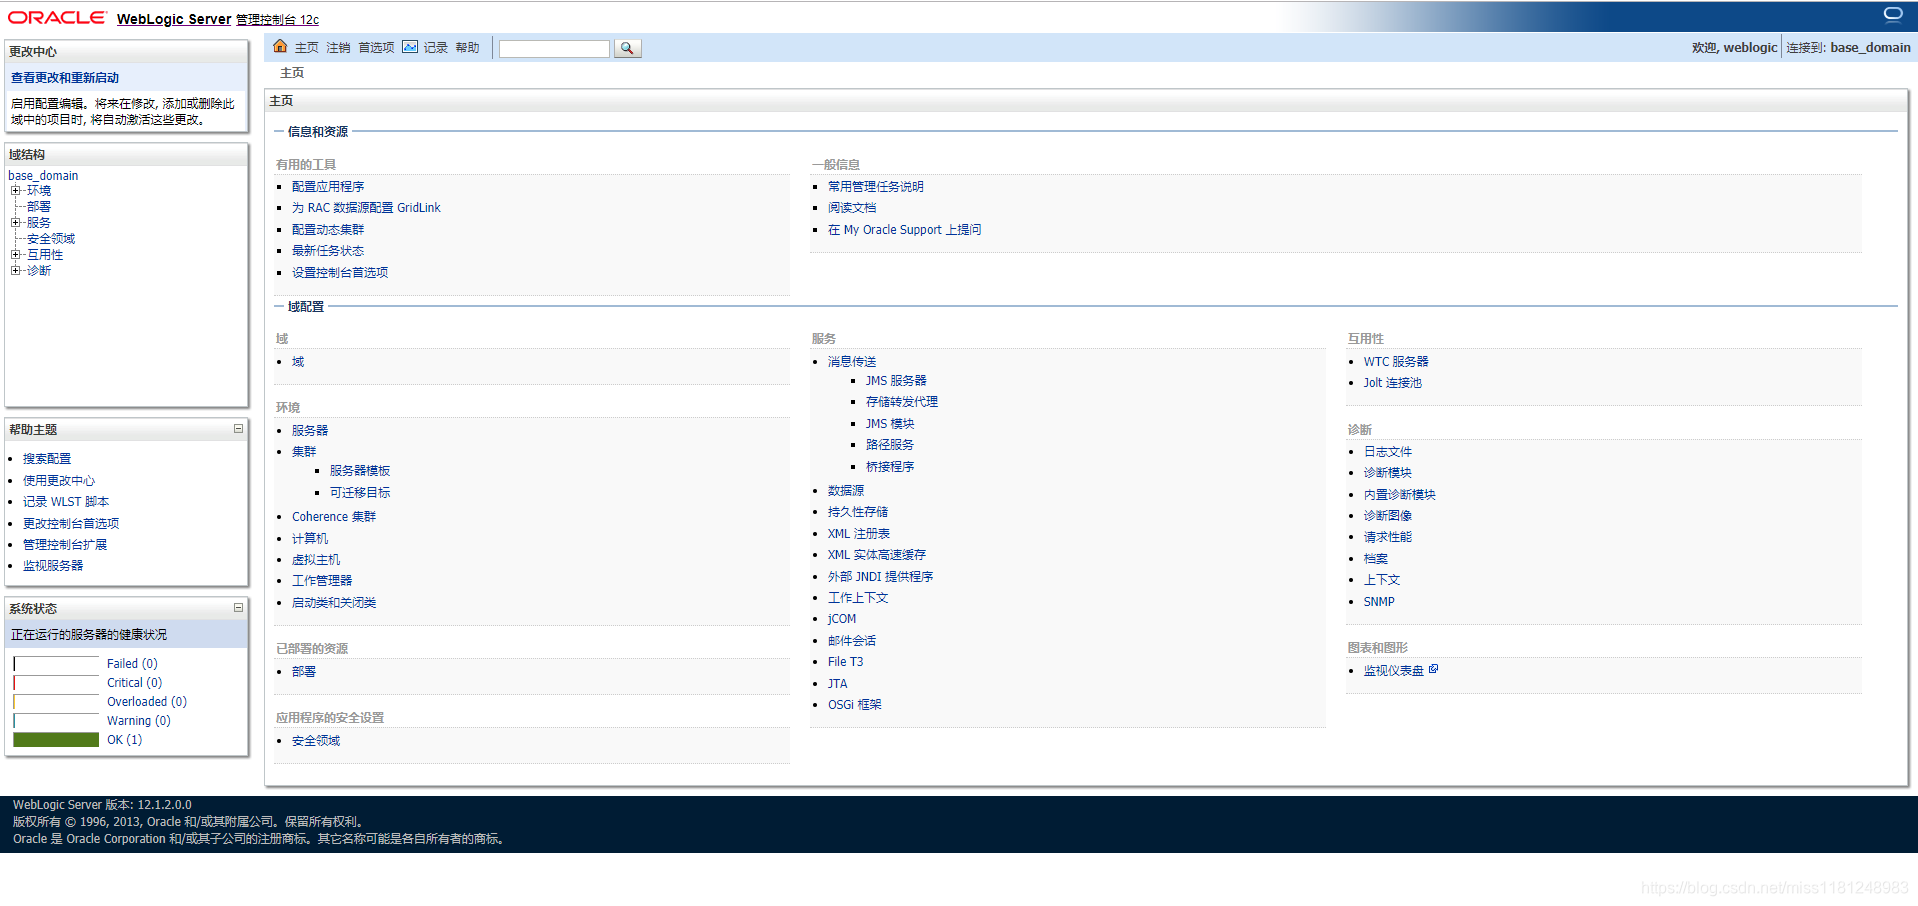This screenshot has height=906, width=1918.
Task: Click 注销 to log out
Action: (x=338, y=48)
